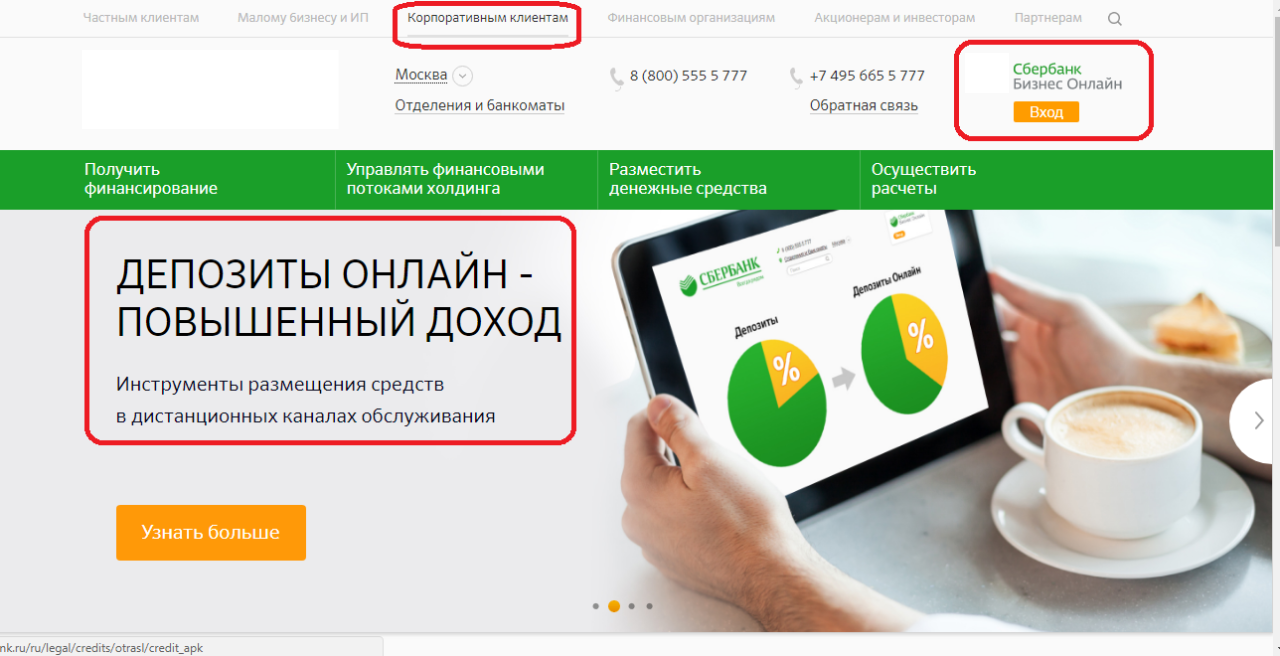Open the Москва city link

(x=421, y=76)
